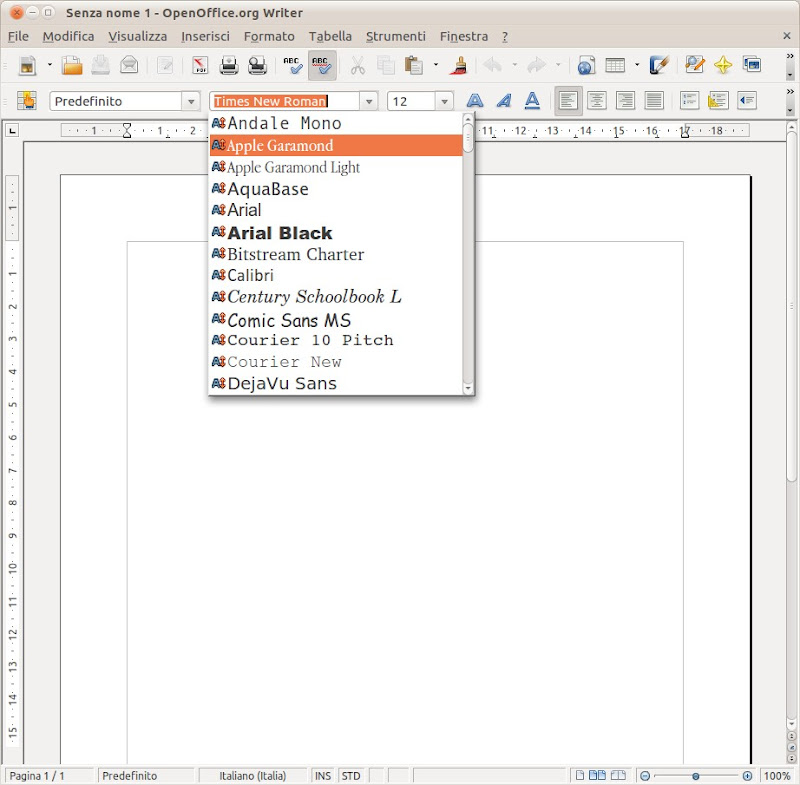The image size is (800, 785).
Task: Collapse the font name dropdown list
Action: (x=368, y=101)
